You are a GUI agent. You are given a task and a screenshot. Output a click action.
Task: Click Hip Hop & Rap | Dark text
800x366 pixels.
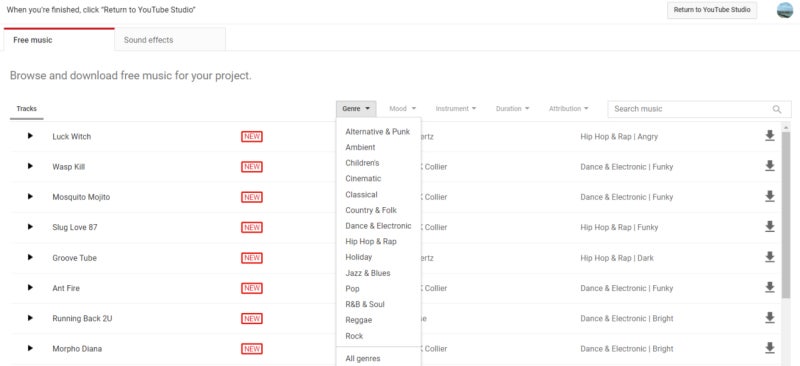pos(617,258)
